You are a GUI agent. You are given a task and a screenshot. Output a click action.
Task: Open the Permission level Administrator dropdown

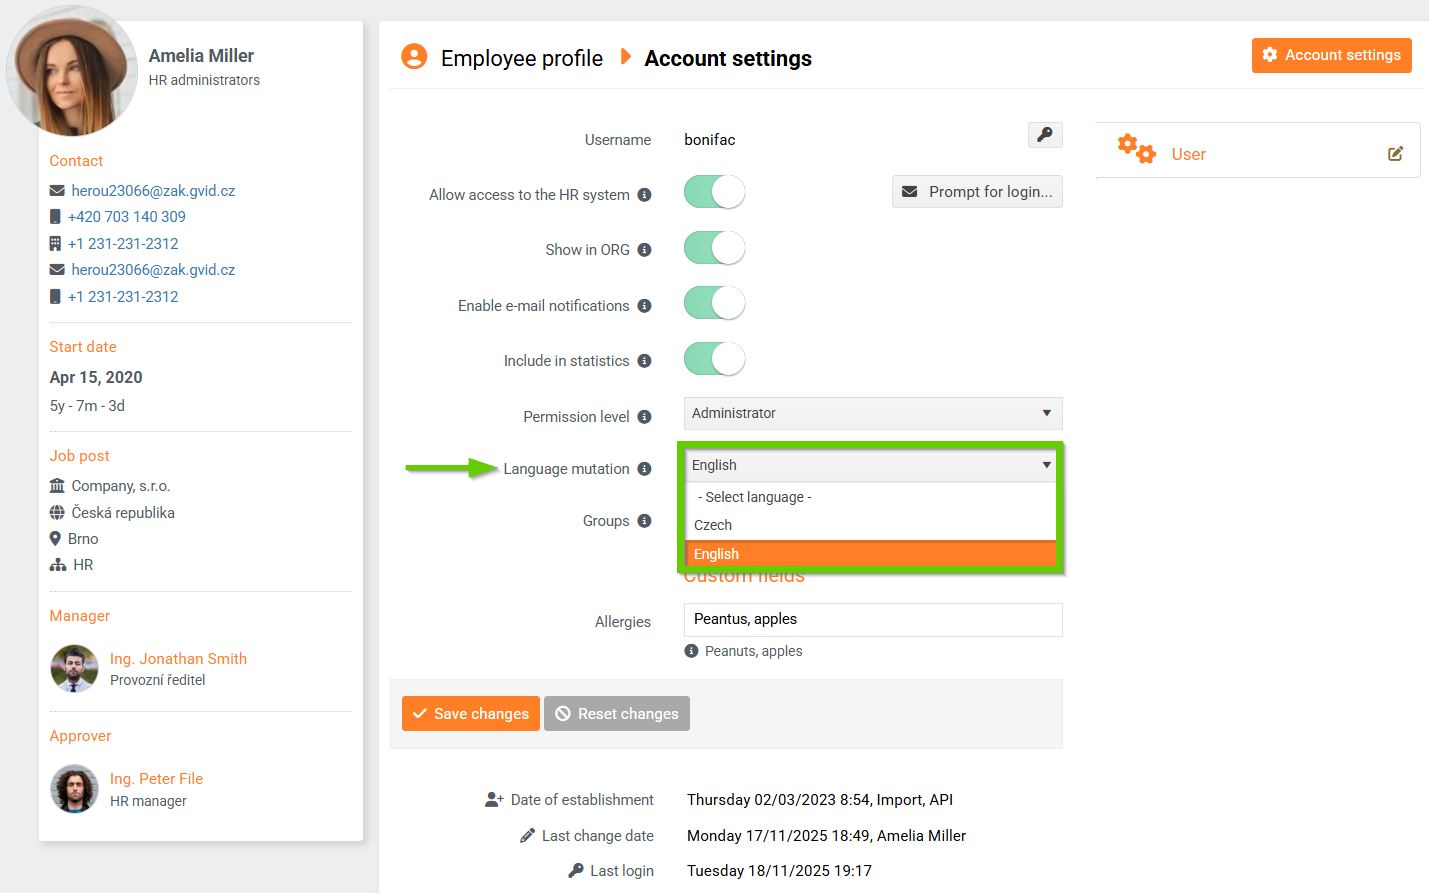click(x=872, y=413)
